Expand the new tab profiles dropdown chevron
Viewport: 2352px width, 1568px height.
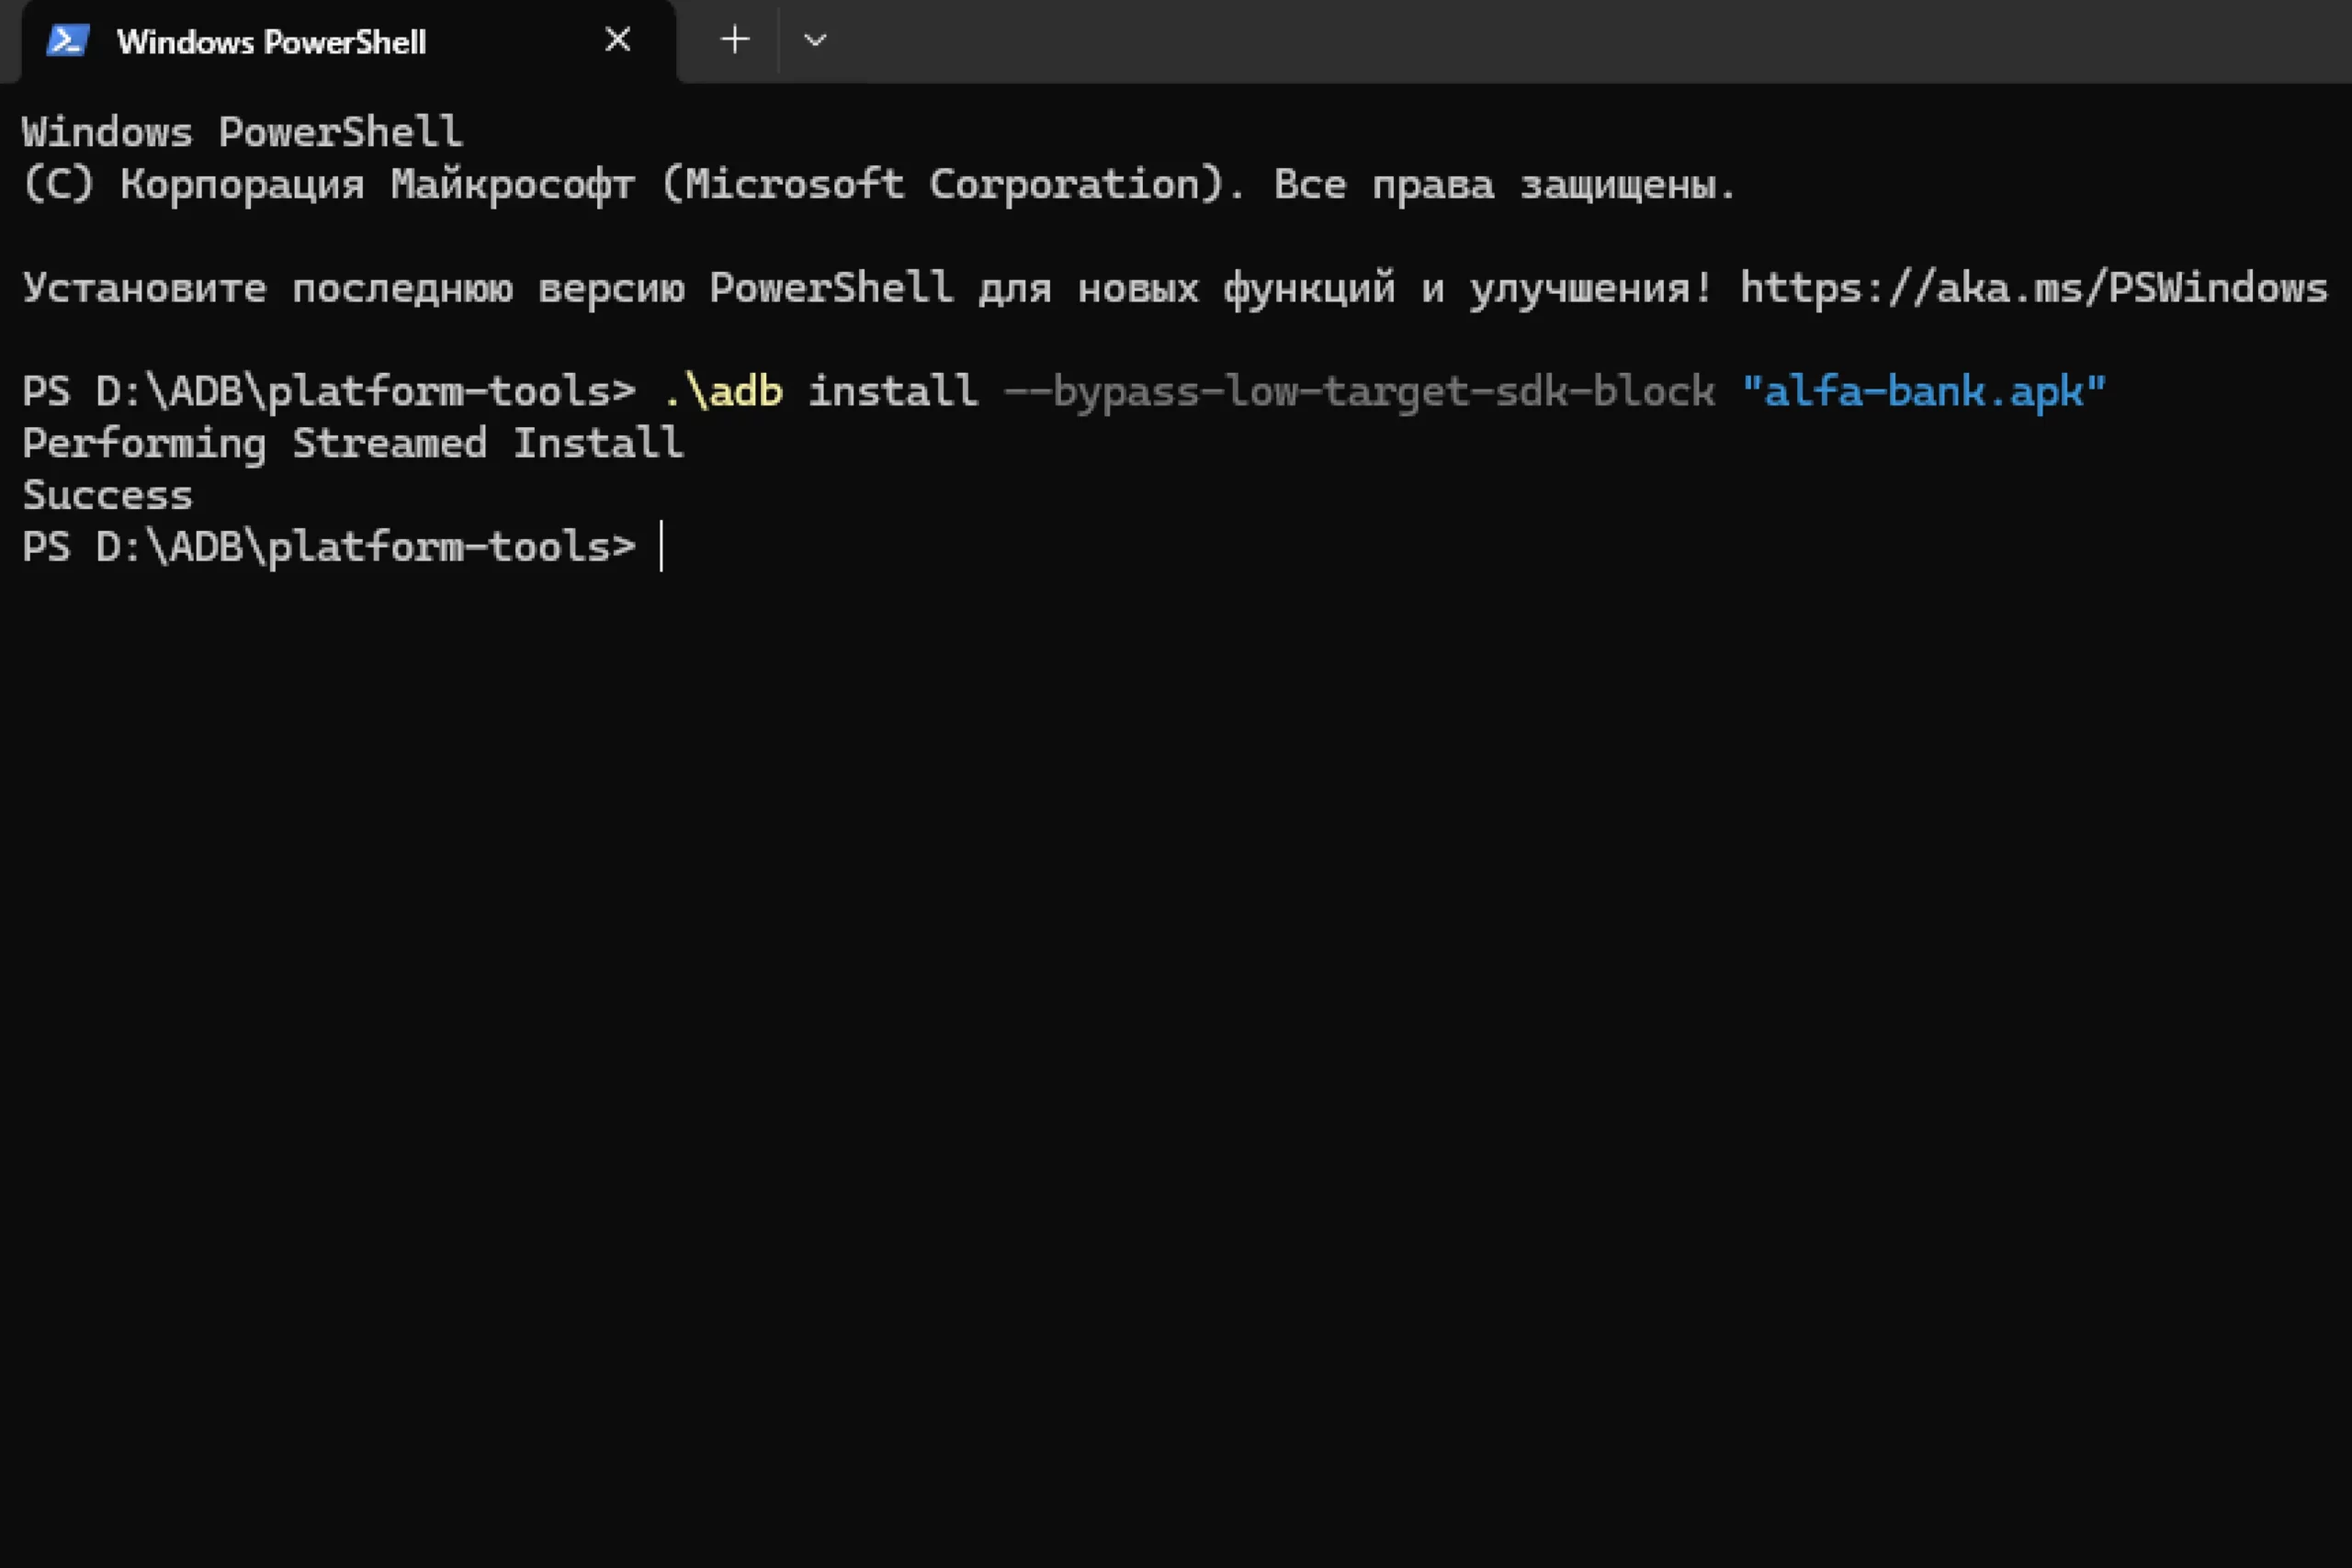pyautogui.click(x=815, y=40)
